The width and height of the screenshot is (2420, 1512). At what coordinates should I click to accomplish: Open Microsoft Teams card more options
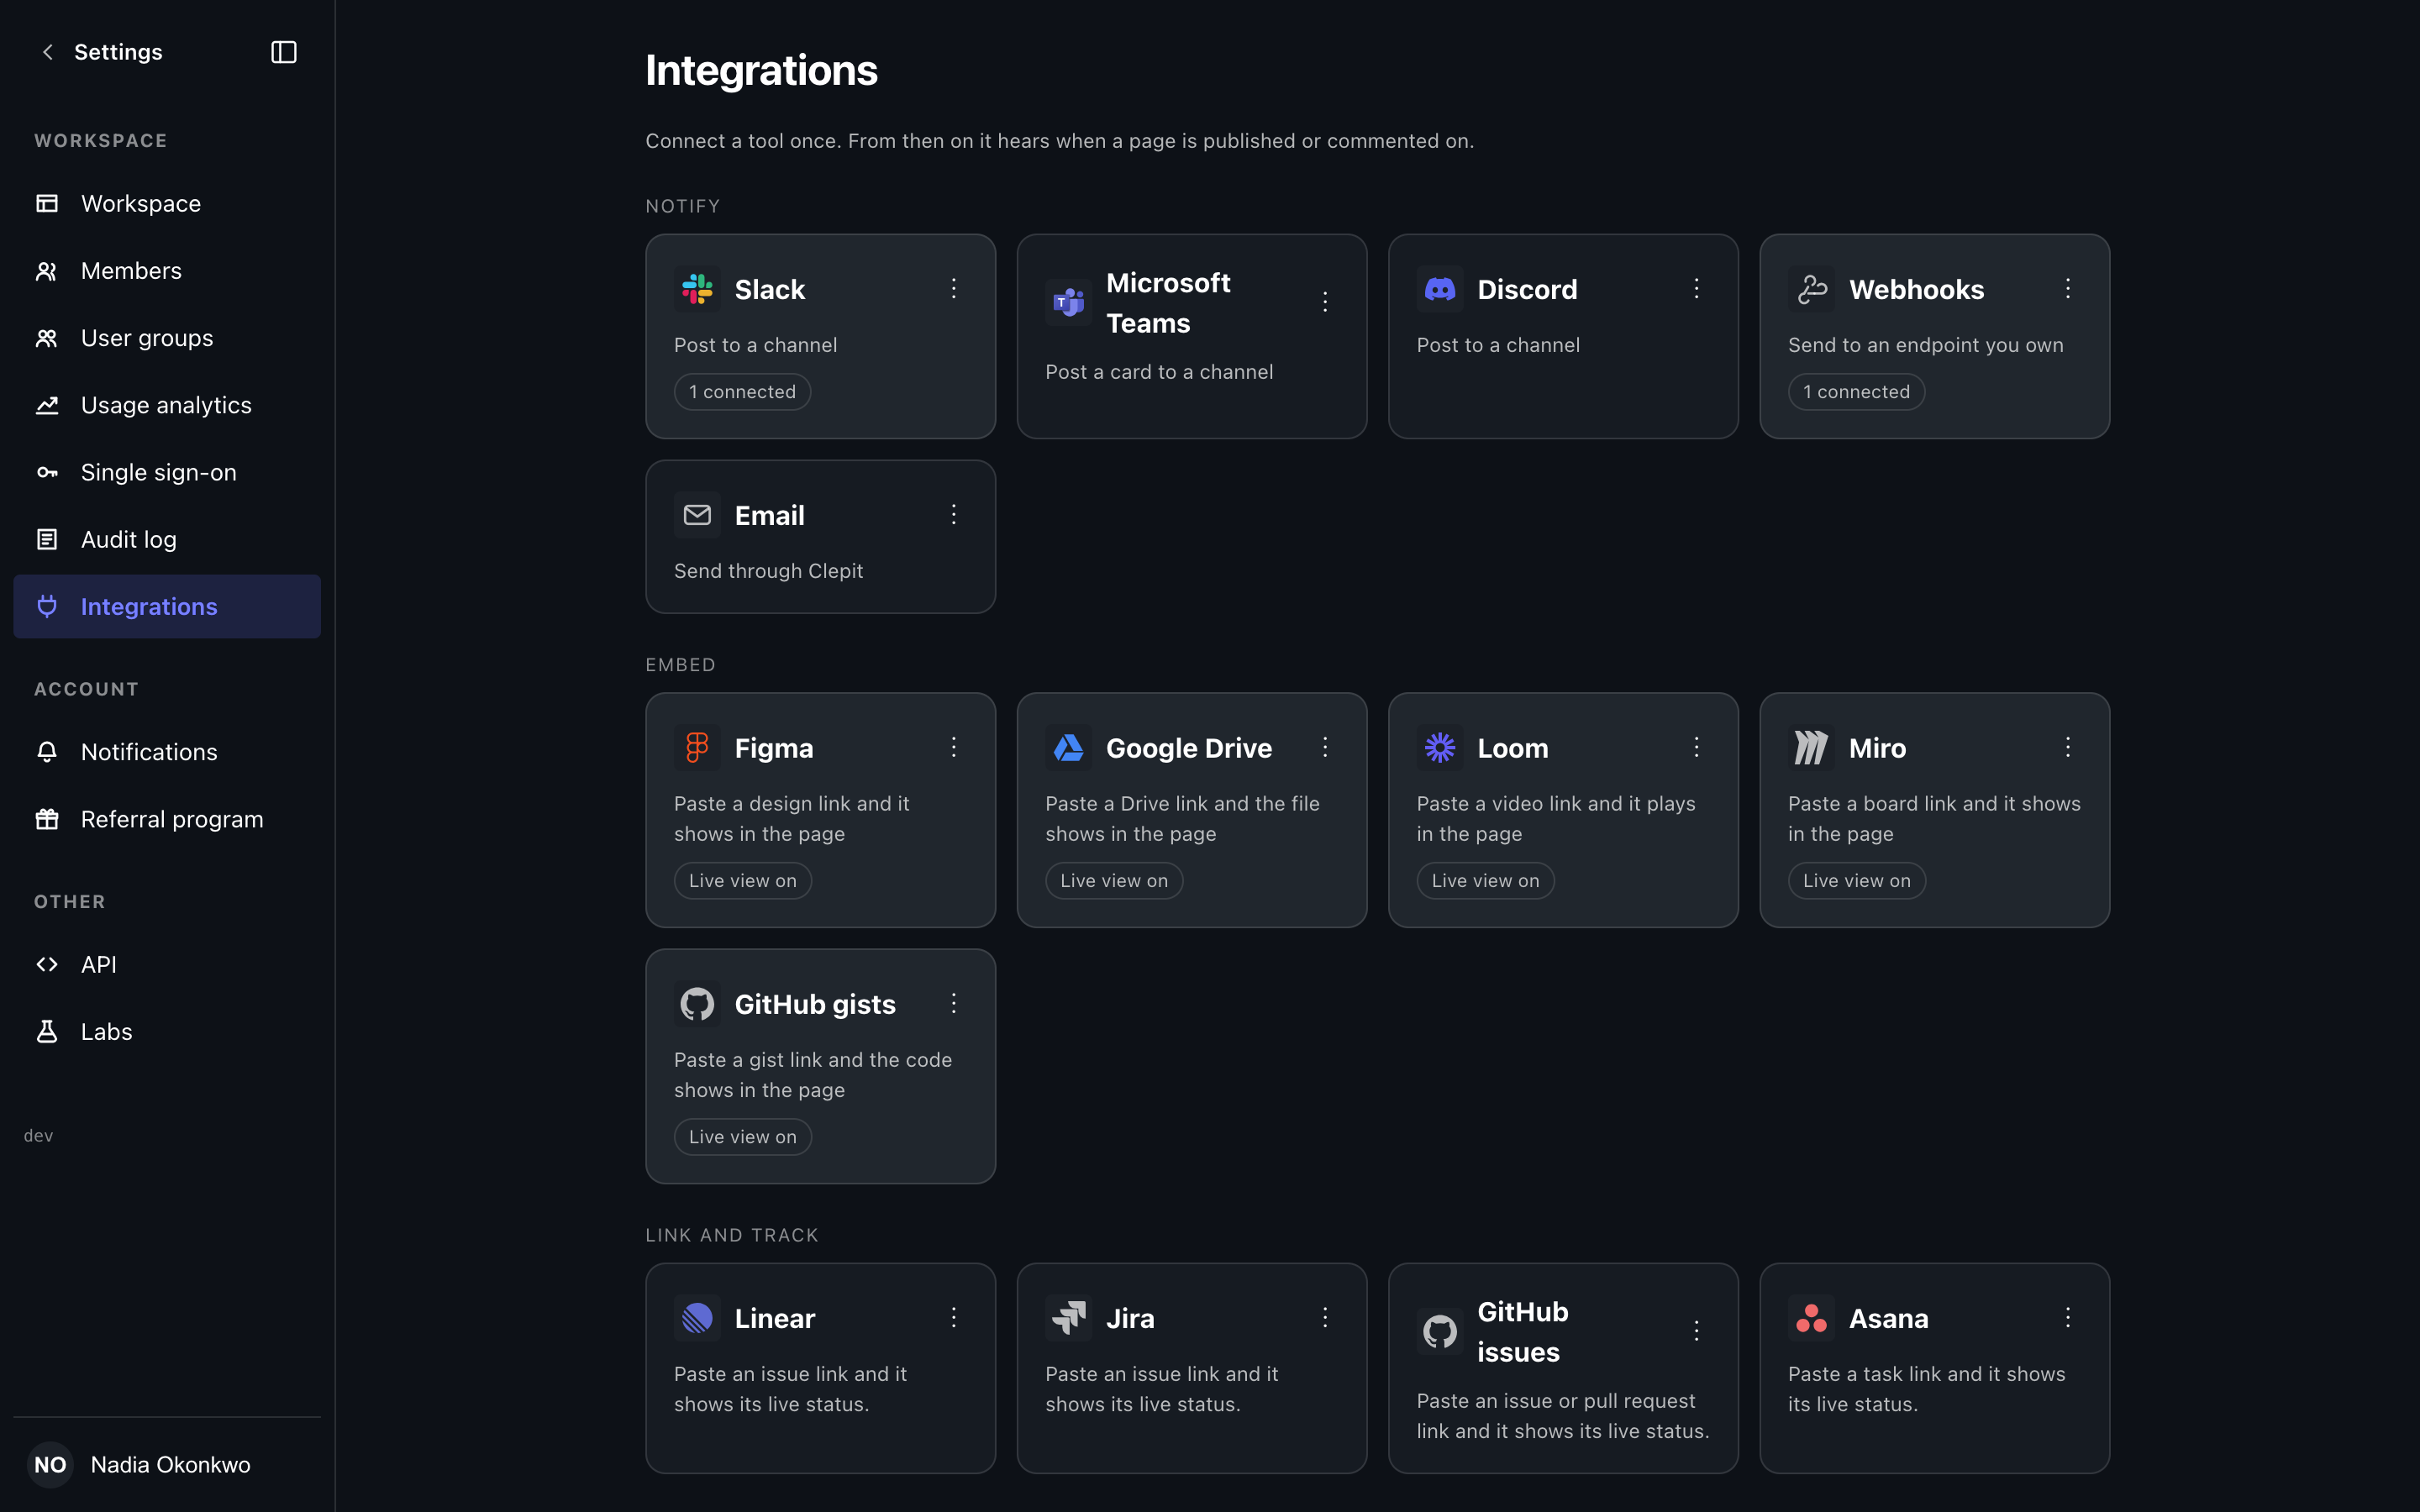click(1325, 302)
